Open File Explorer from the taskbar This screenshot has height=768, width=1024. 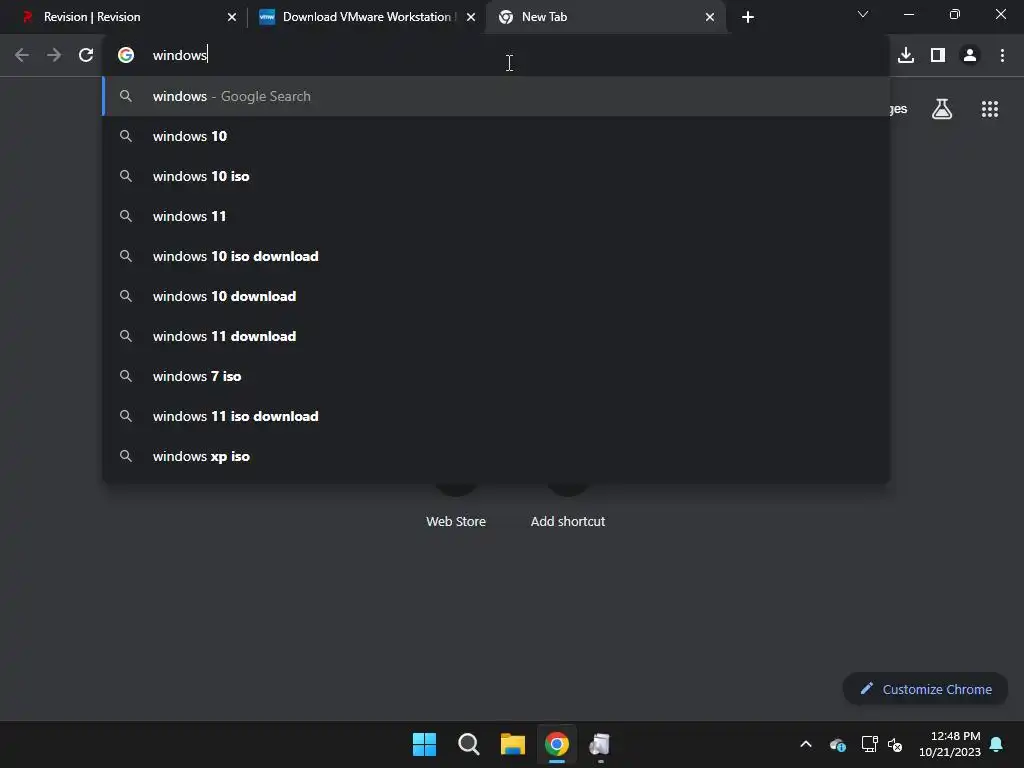513,744
